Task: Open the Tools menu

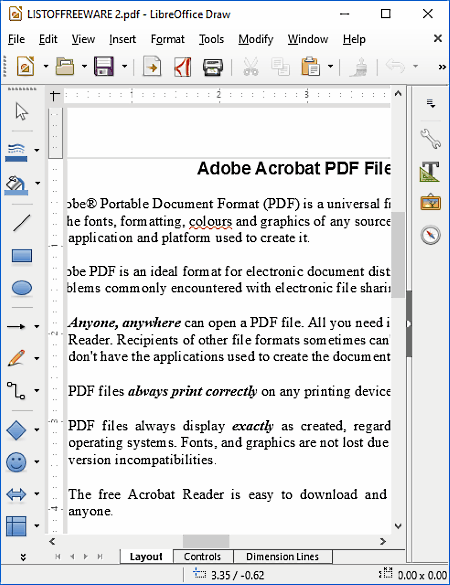Action: (x=211, y=39)
